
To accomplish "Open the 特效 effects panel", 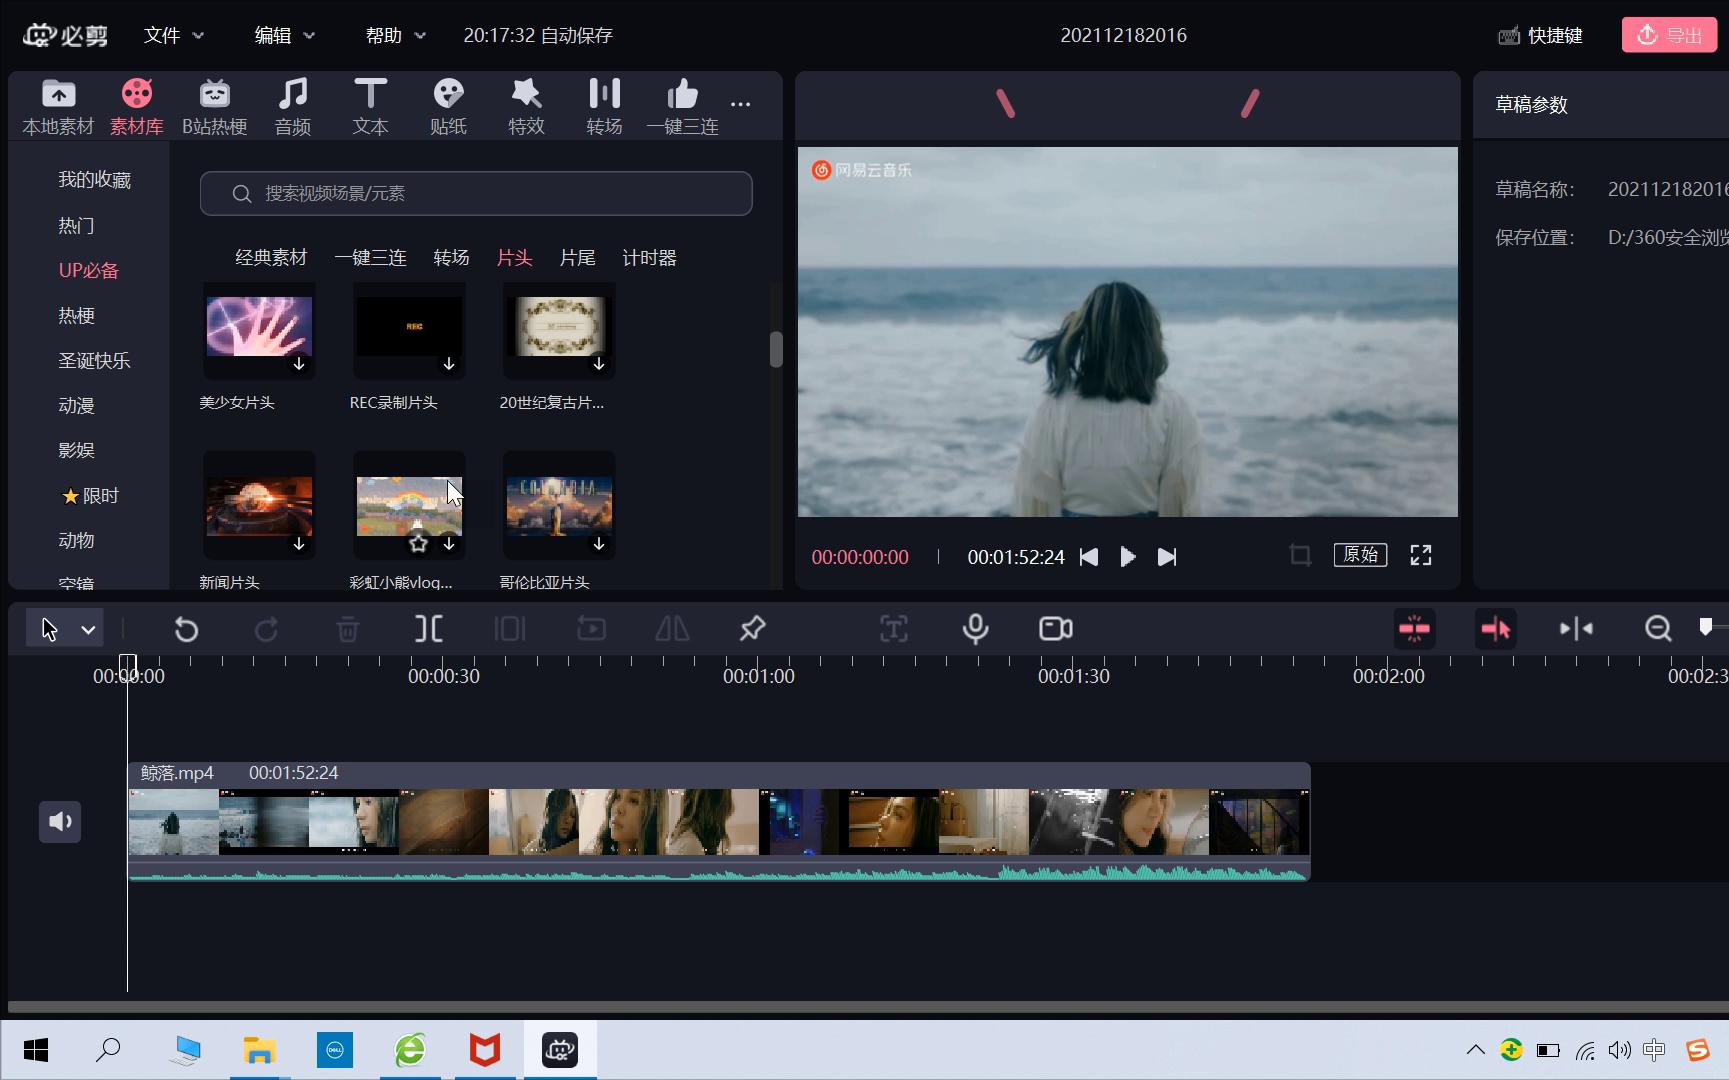I will pyautogui.click(x=526, y=106).
